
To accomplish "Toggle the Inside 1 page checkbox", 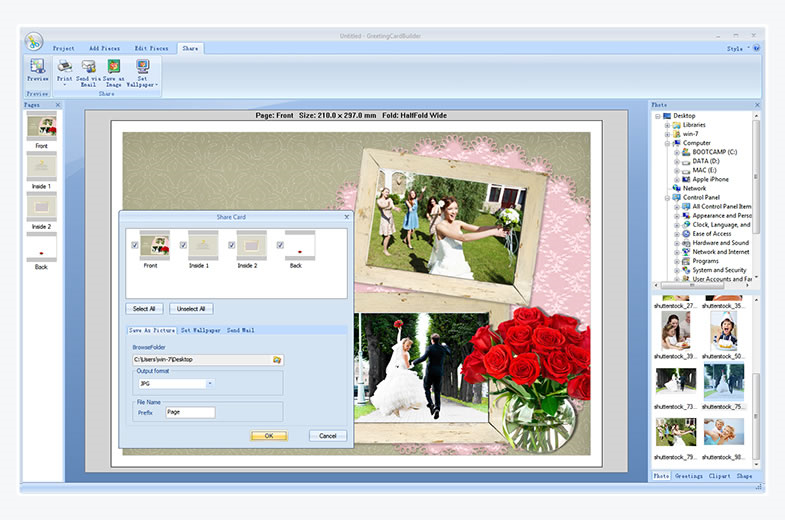I will coord(183,245).
